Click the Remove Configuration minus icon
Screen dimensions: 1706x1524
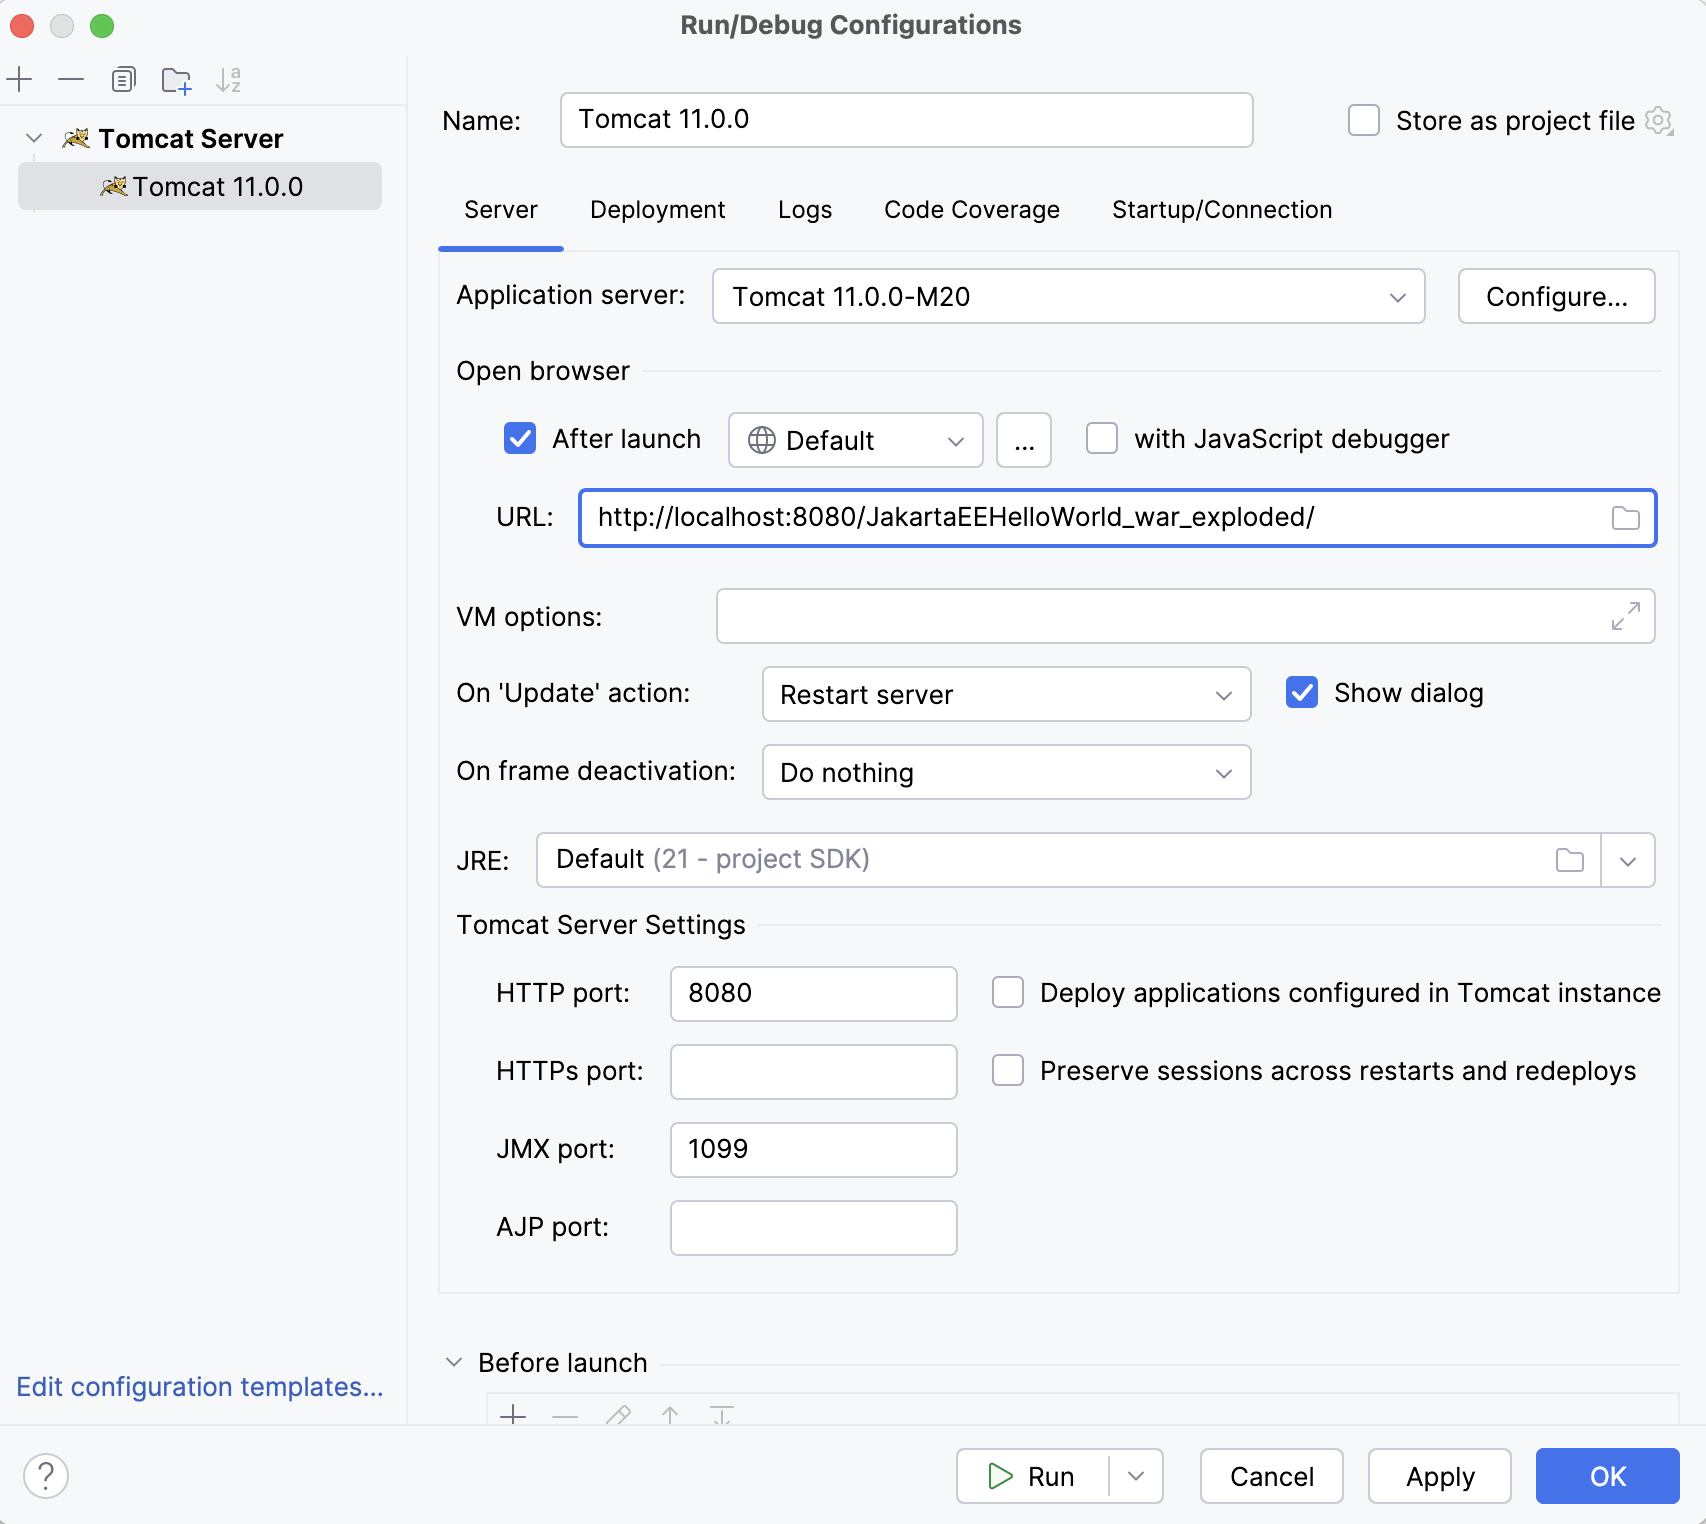(x=71, y=80)
